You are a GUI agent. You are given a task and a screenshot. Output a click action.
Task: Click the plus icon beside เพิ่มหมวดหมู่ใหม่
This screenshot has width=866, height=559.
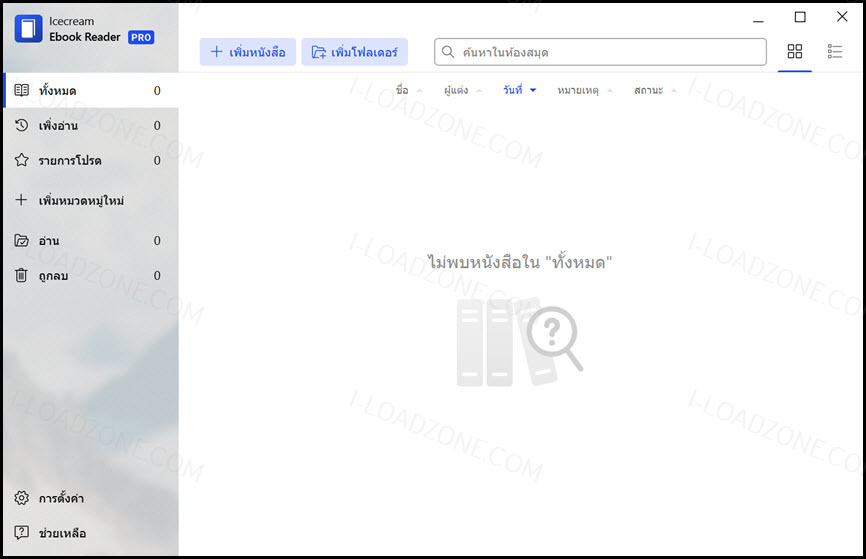pos(21,200)
